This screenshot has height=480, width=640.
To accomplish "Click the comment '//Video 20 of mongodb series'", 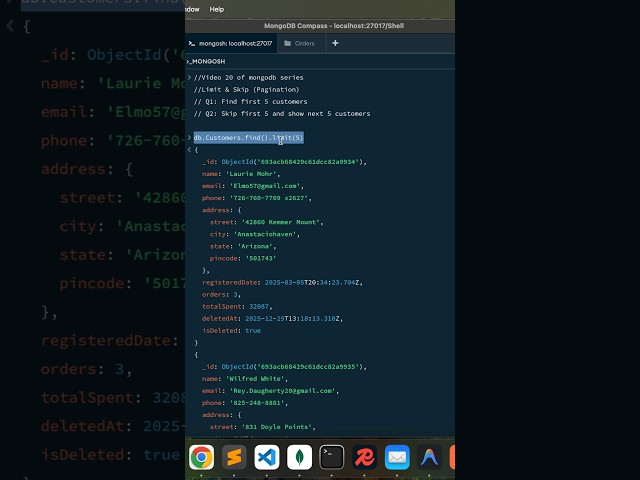I will [x=249, y=78].
